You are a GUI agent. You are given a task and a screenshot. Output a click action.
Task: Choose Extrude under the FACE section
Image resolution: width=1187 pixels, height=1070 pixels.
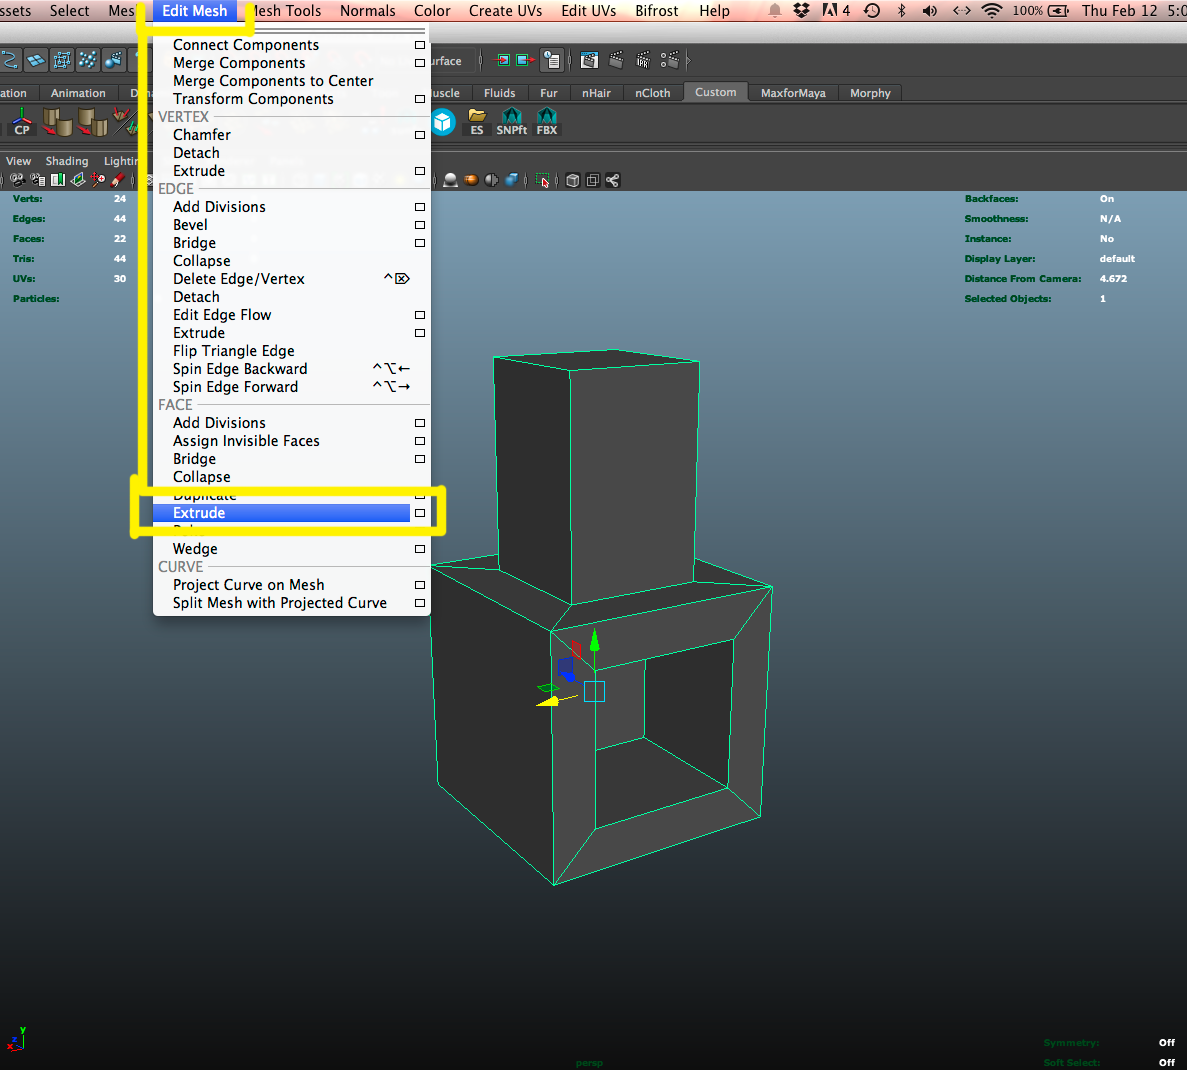pos(199,513)
